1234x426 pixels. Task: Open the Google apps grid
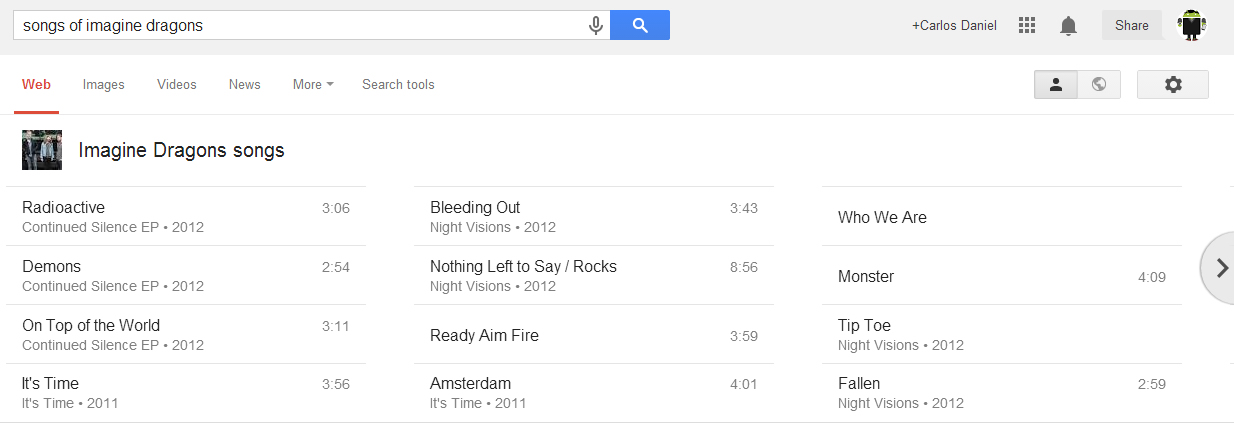pyautogui.click(x=1027, y=26)
